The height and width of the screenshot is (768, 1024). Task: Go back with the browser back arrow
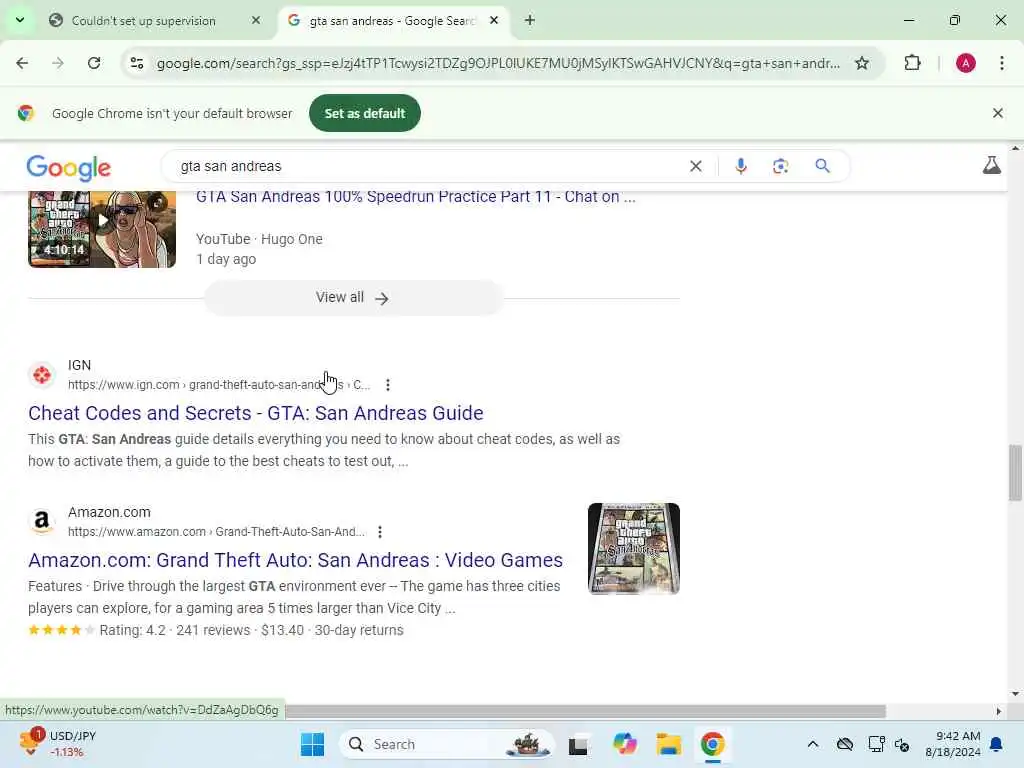[22, 63]
